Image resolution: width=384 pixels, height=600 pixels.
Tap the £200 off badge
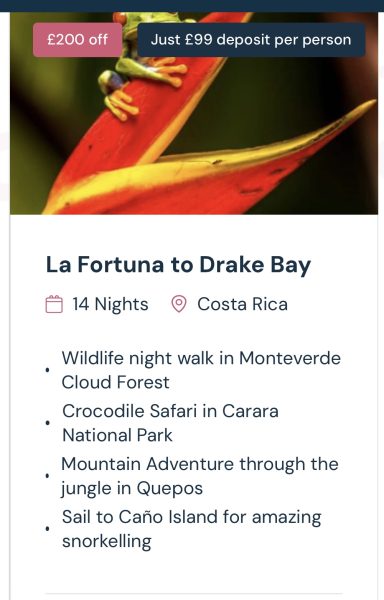coord(77,40)
